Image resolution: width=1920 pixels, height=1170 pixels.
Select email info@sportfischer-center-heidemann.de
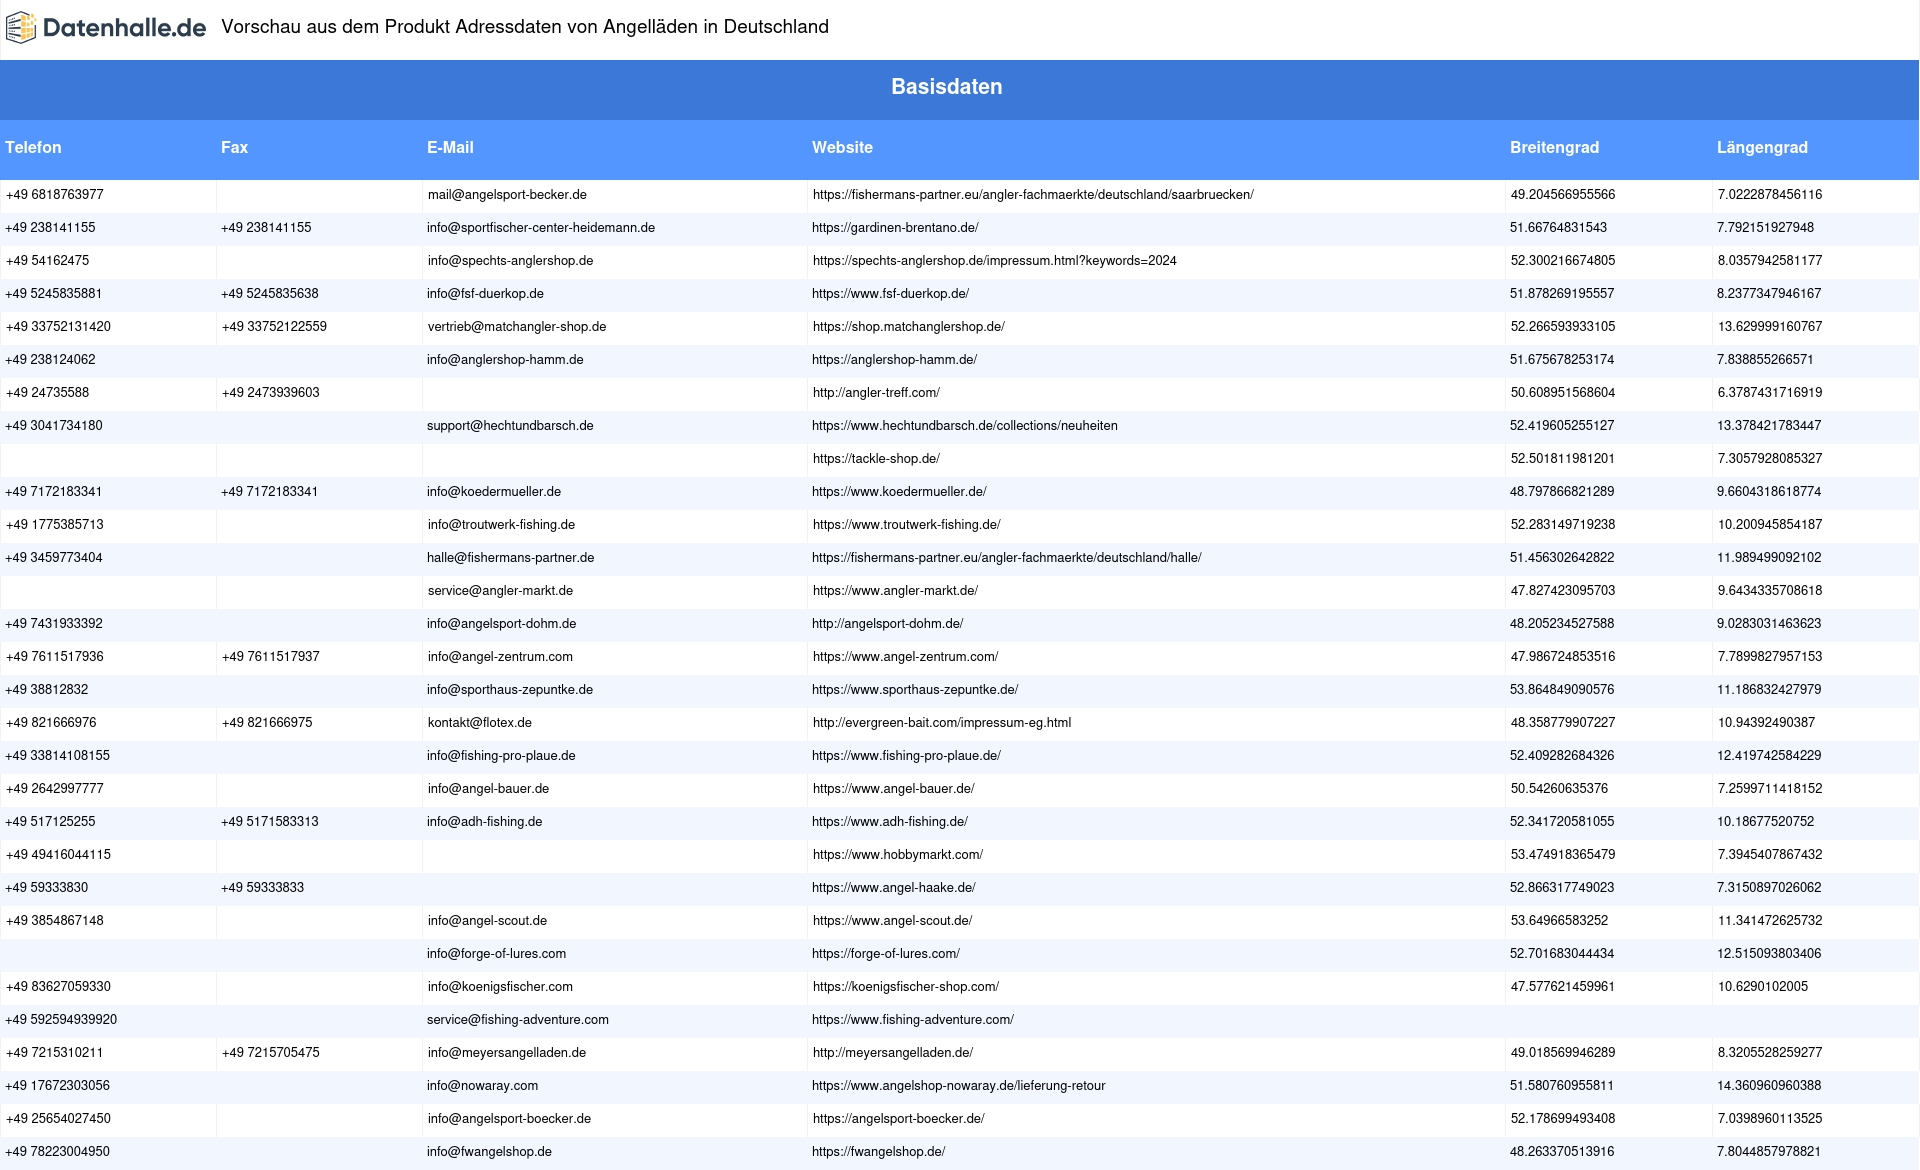[541, 228]
